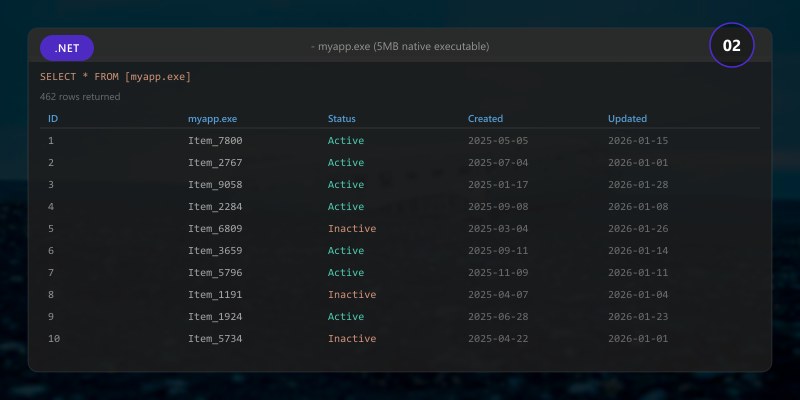Click Active status of Item_1924 row
The image size is (800, 400).
346,316
